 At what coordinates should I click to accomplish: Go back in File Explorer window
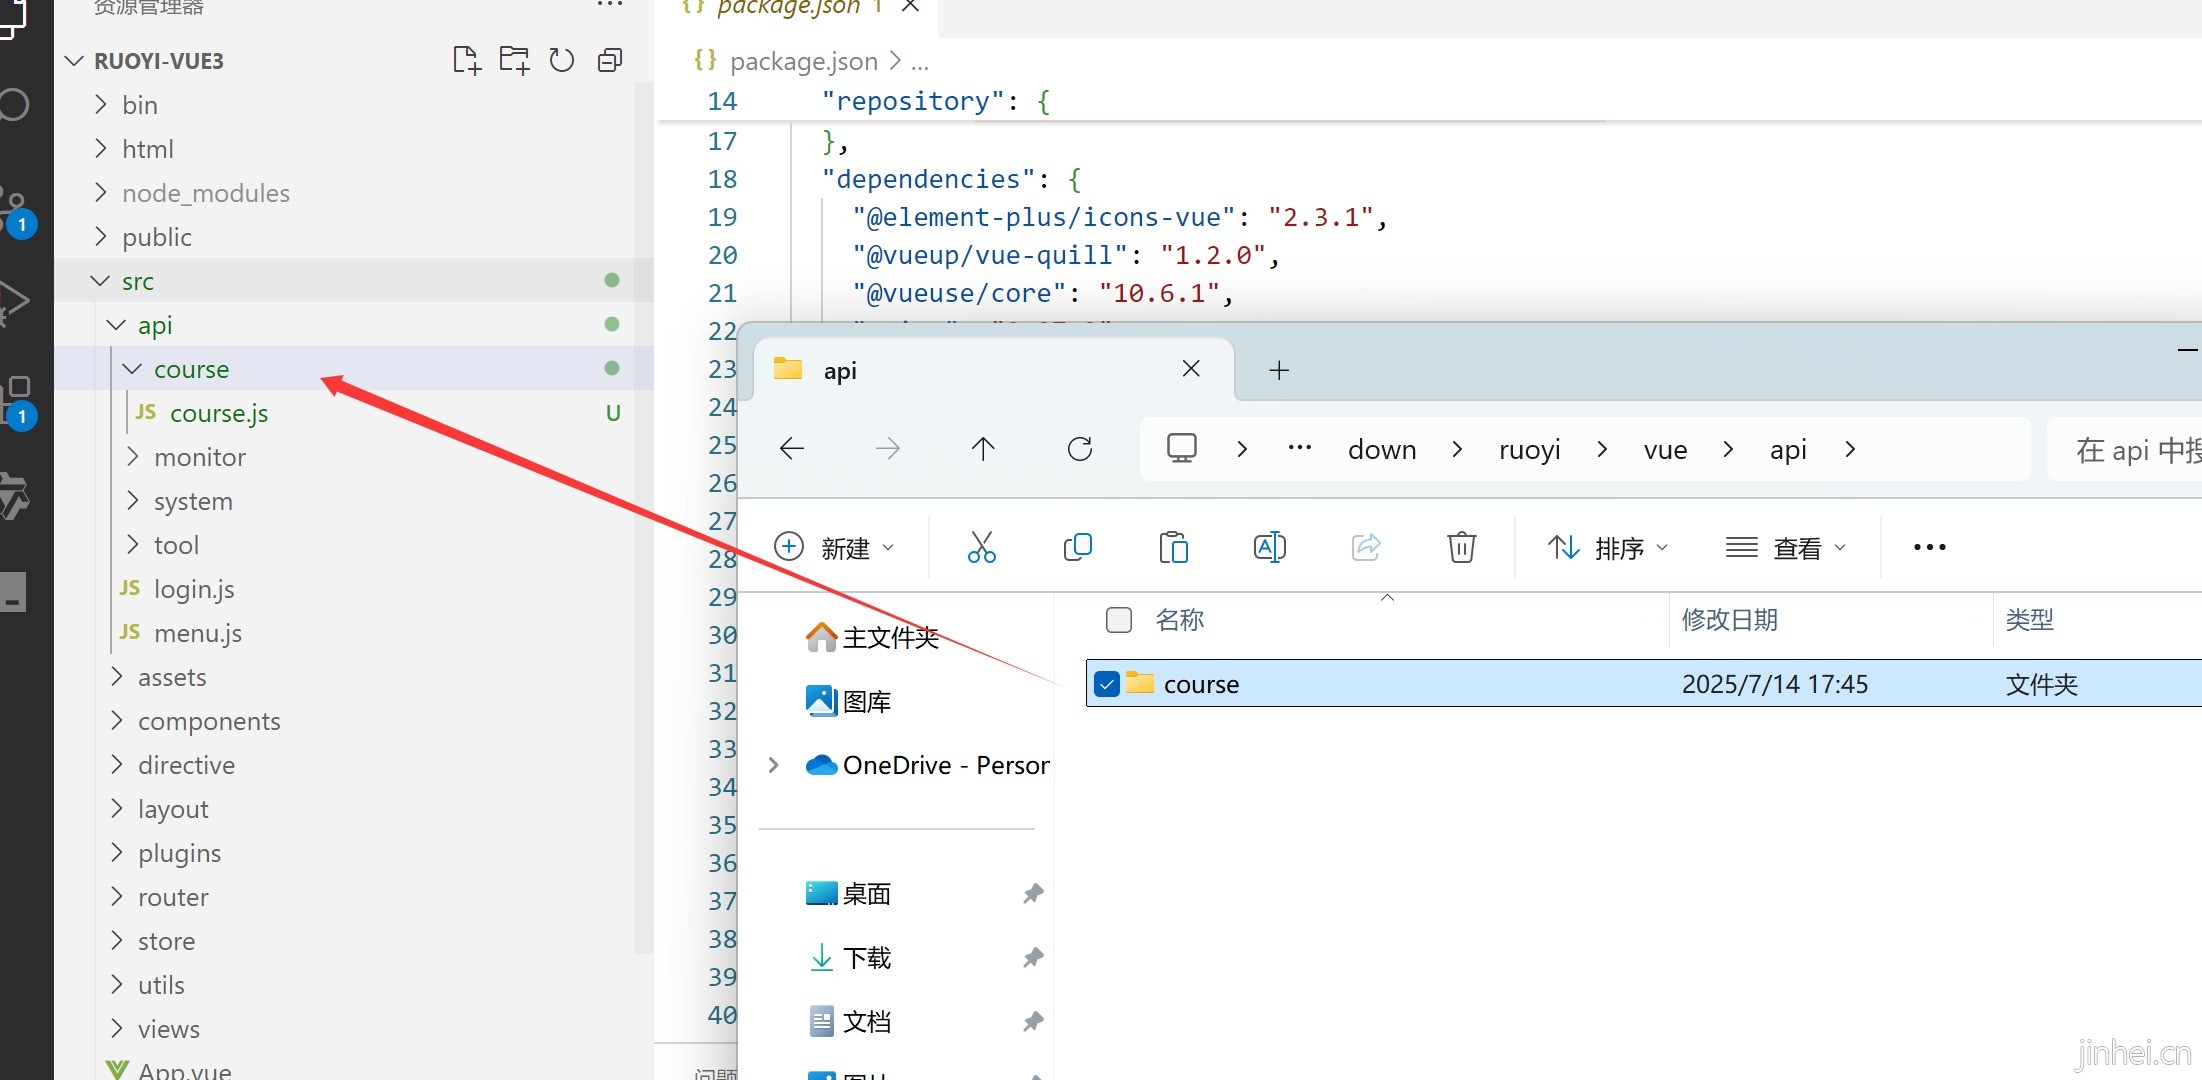(791, 449)
